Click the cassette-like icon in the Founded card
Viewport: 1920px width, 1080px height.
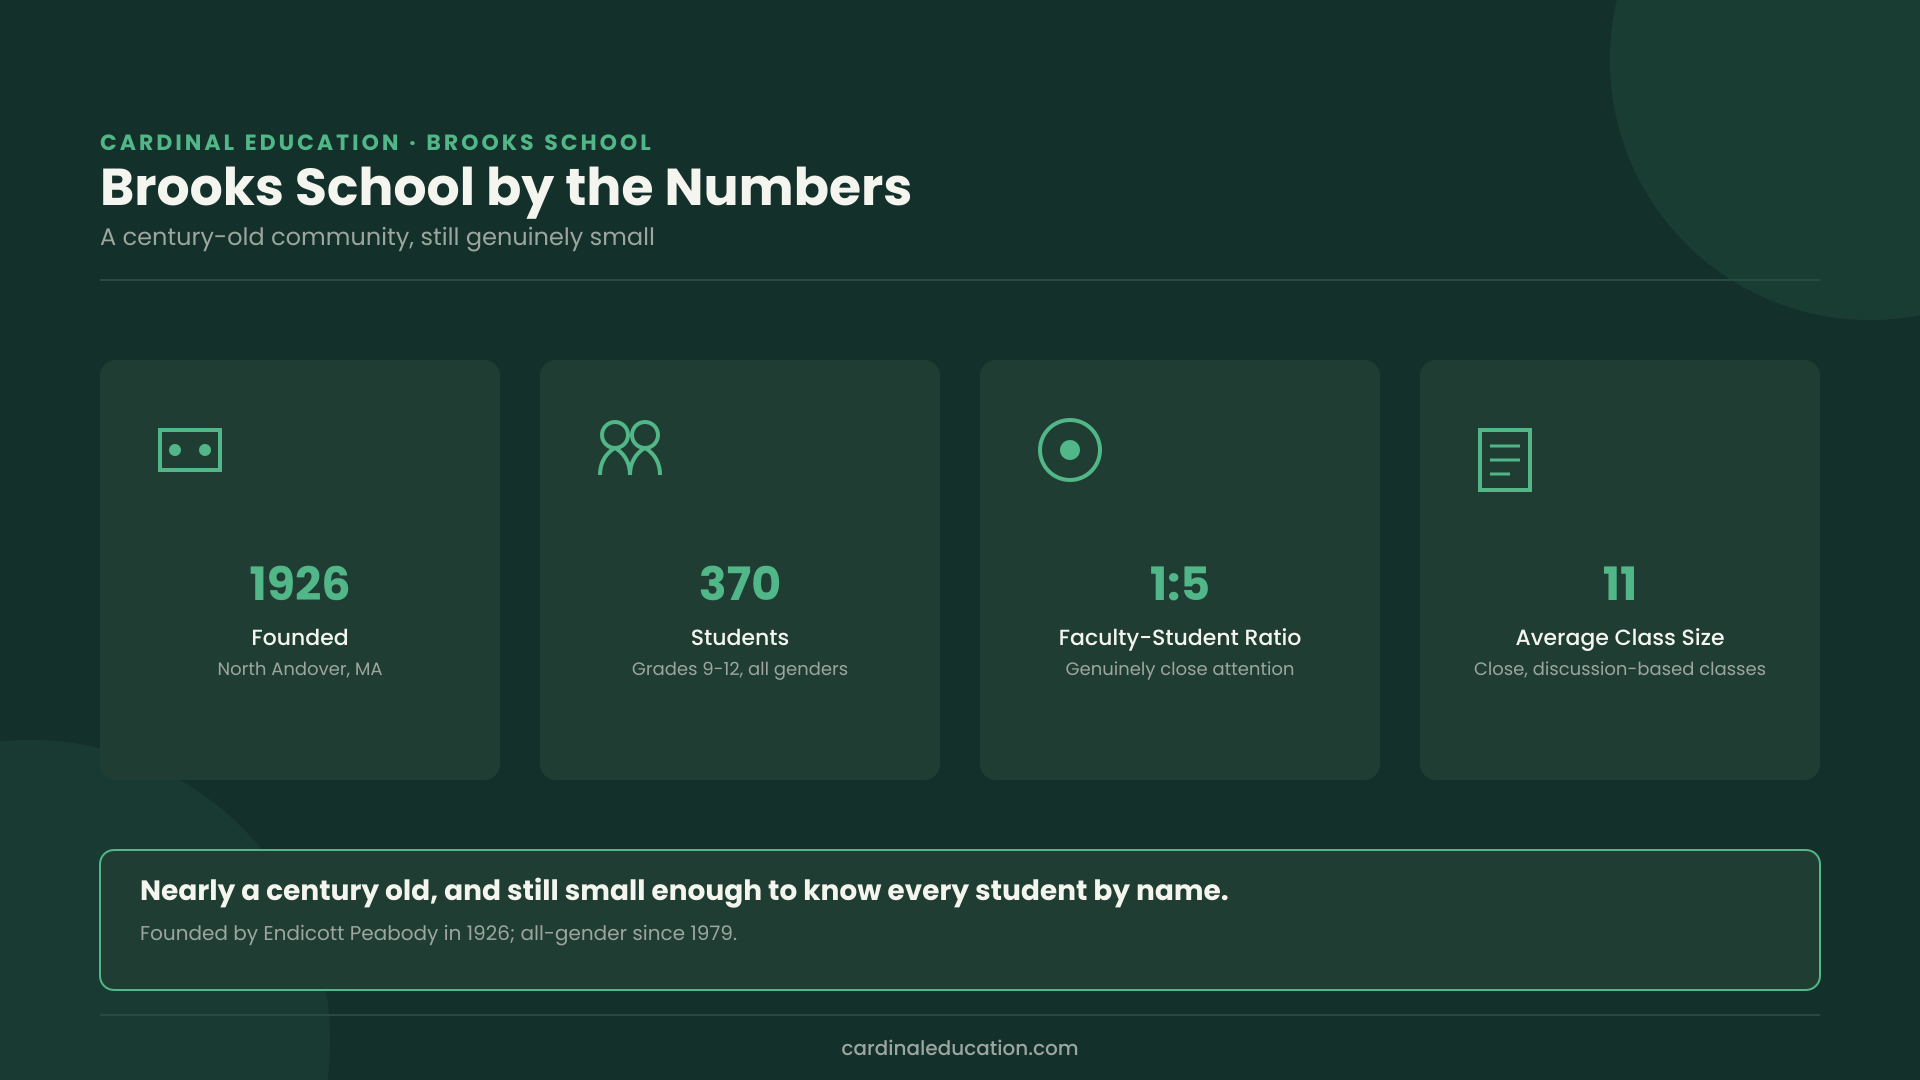click(190, 450)
